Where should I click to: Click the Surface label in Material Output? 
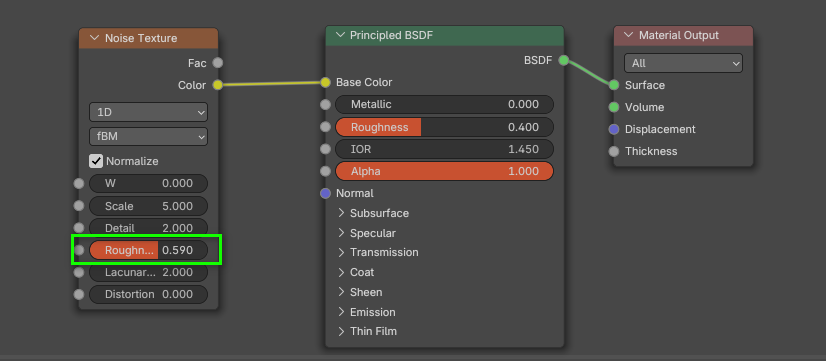pyautogui.click(x=645, y=85)
